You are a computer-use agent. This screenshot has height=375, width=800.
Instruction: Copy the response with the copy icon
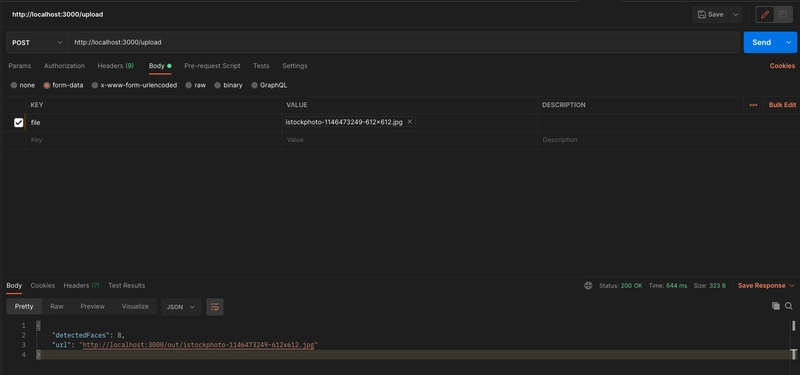pyautogui.click(x=776, y=306)
